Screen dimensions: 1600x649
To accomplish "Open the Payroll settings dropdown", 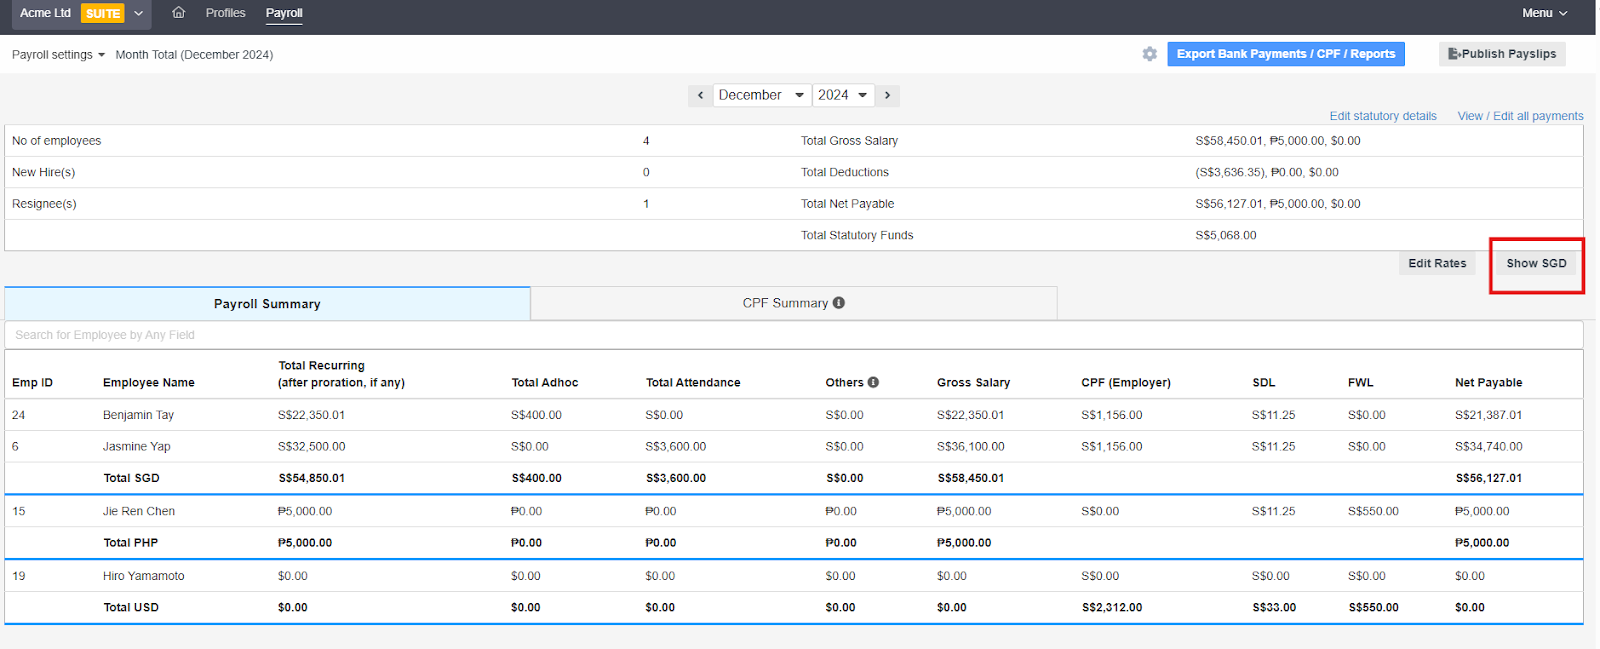I will click(x=58, y=55).
